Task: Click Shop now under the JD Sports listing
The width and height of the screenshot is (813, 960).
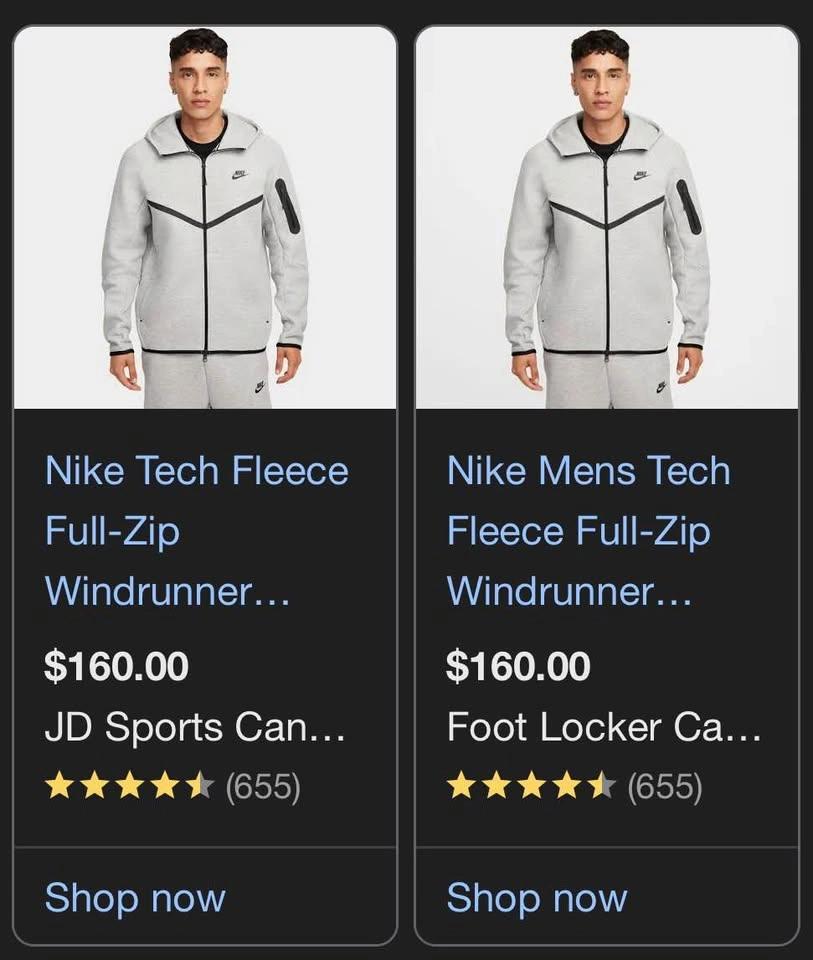Action: 135,897
